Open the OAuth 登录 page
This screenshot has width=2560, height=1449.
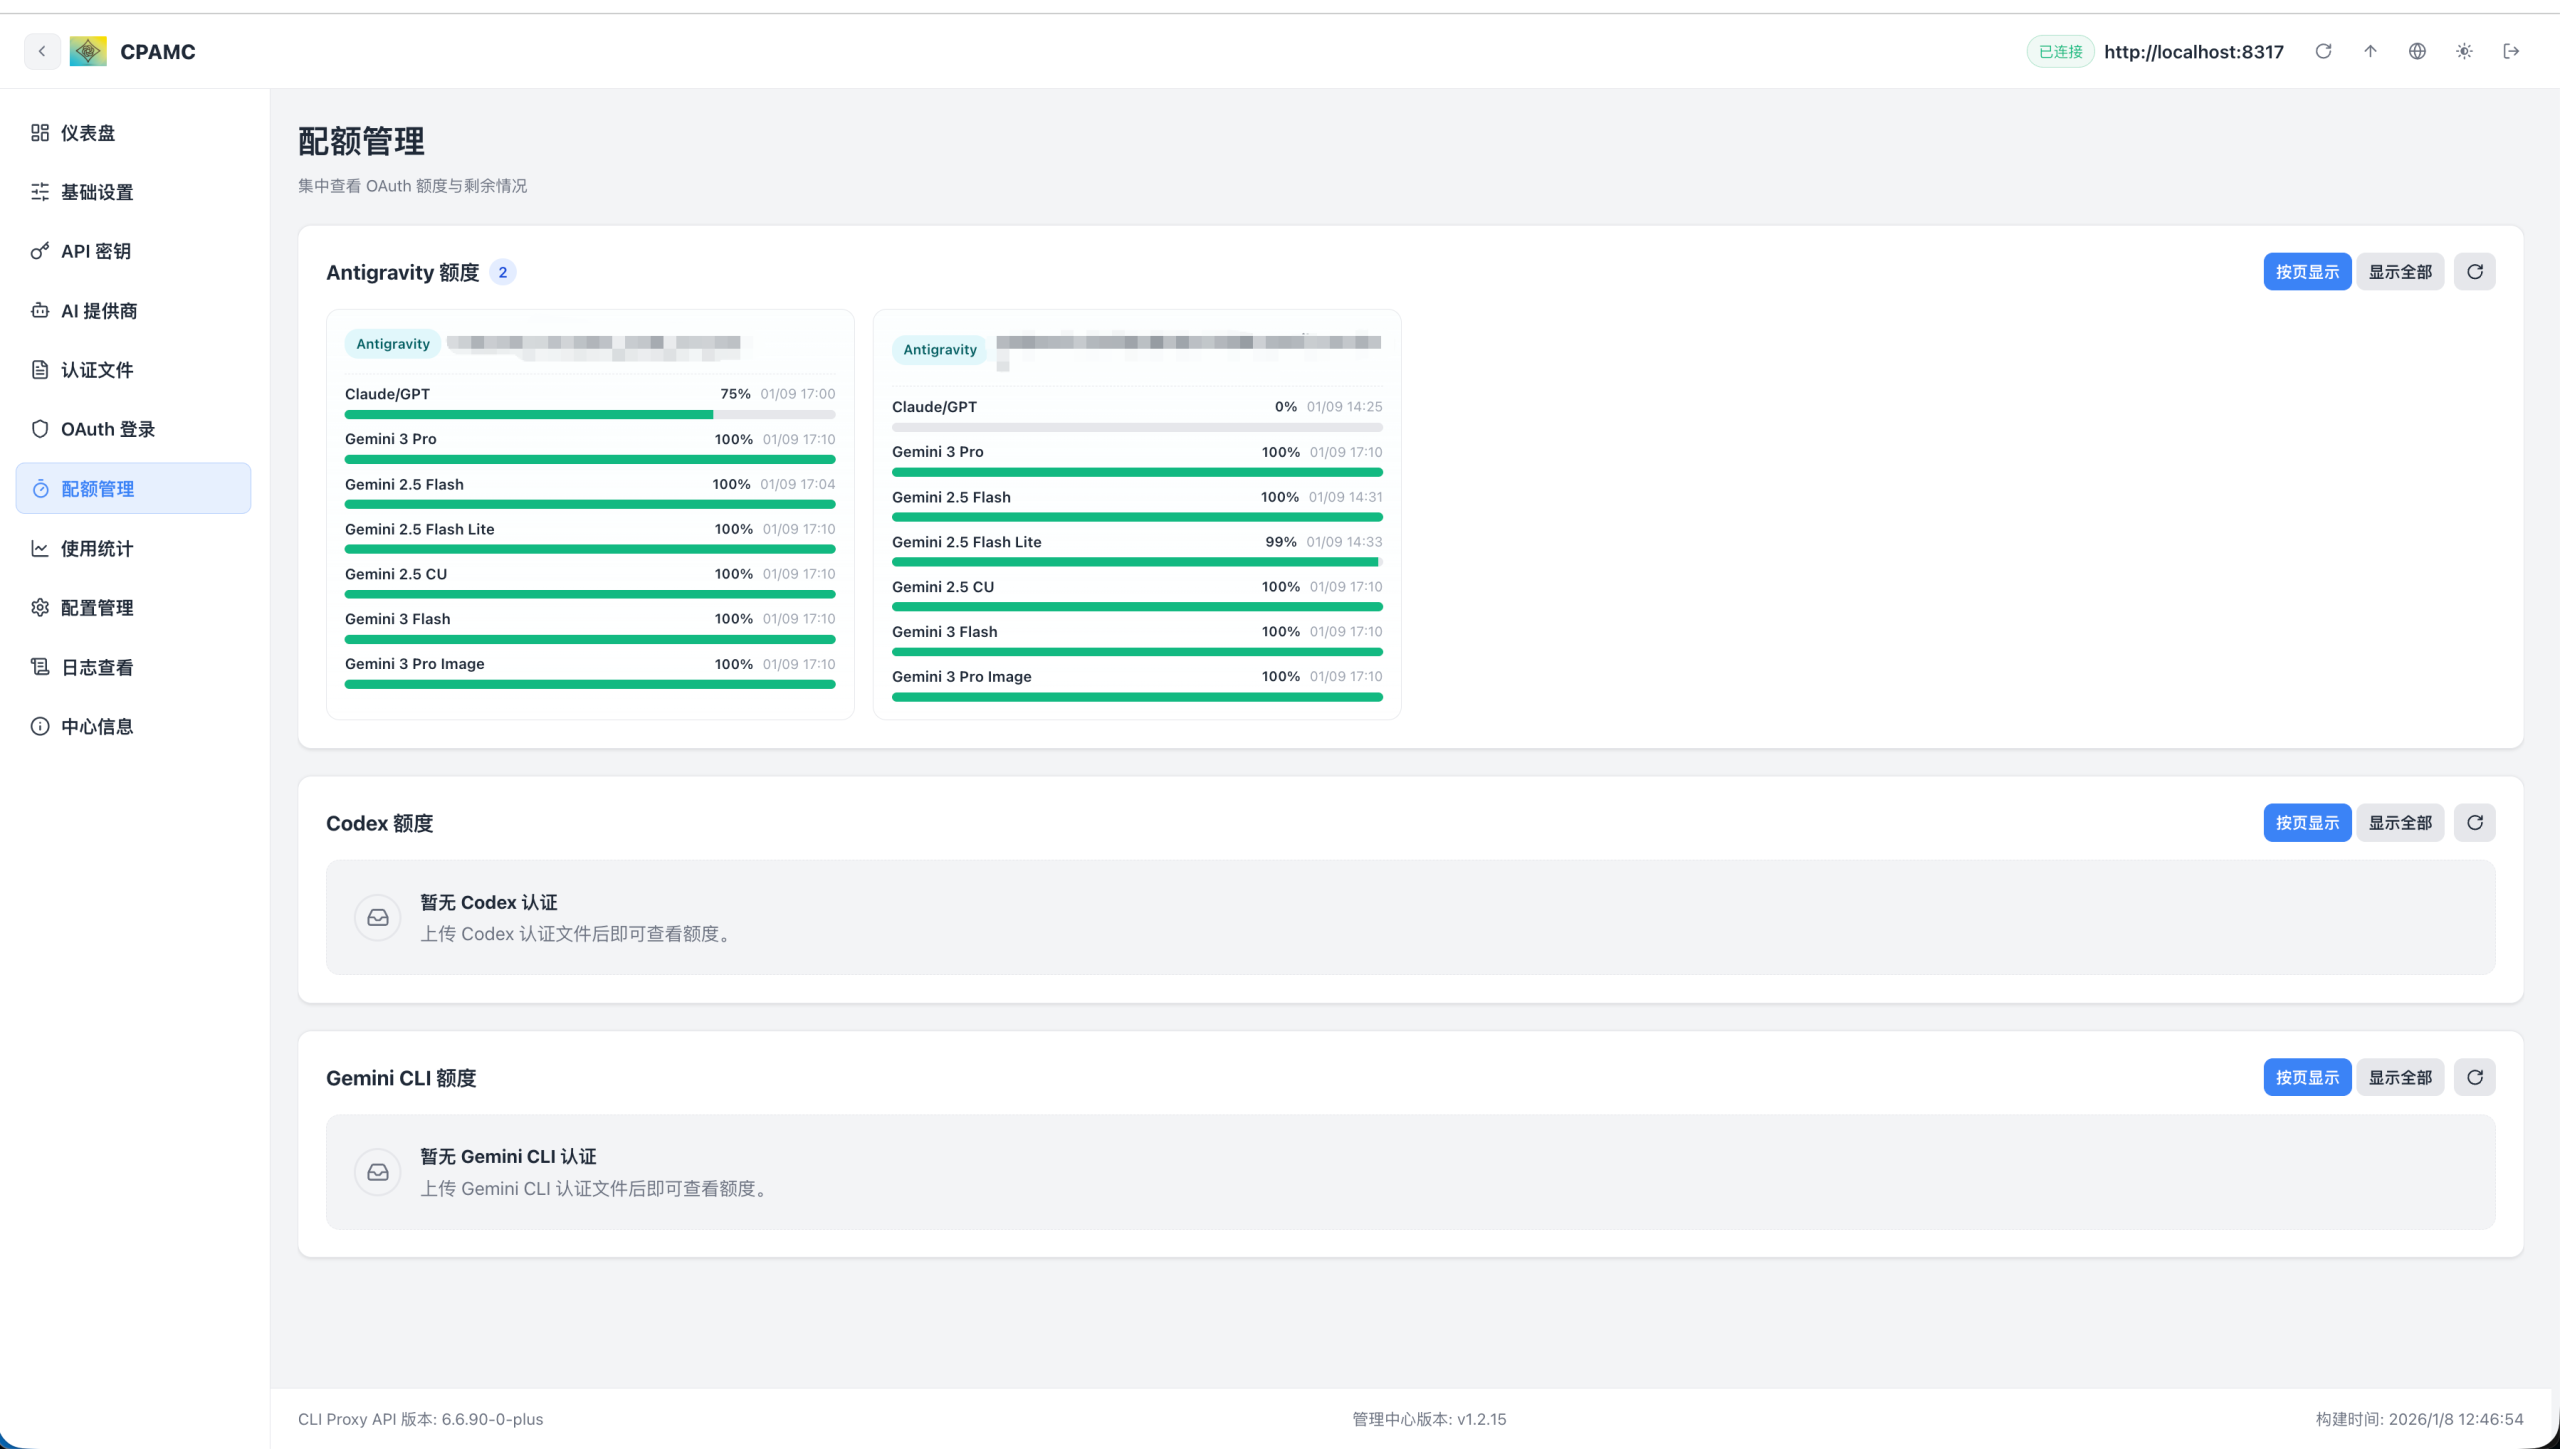[x=107, y=429]
